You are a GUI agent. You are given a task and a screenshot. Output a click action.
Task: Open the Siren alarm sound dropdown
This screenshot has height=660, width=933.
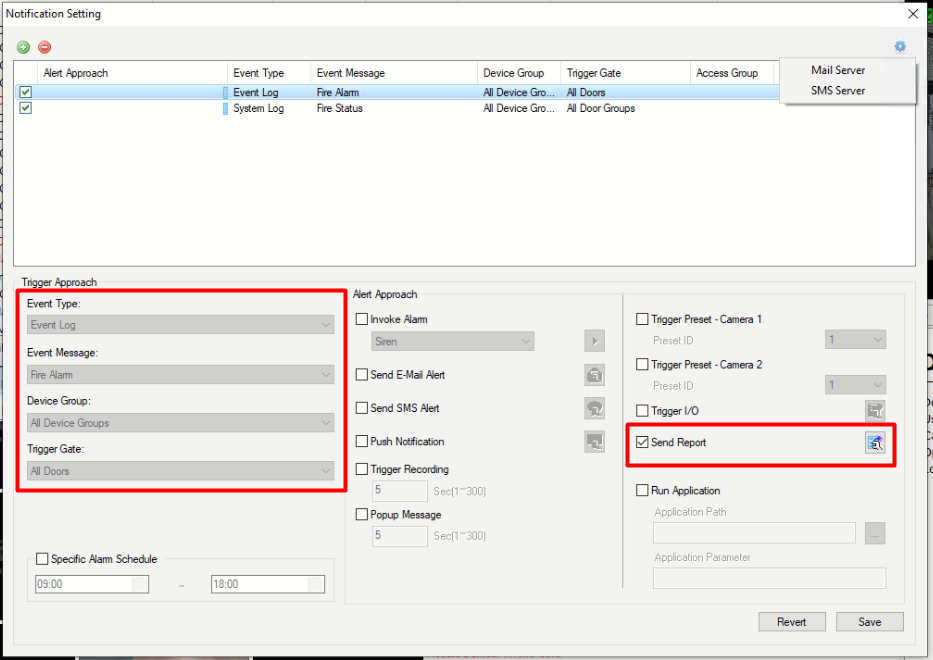pyautogui.click(x=453, y=342)
